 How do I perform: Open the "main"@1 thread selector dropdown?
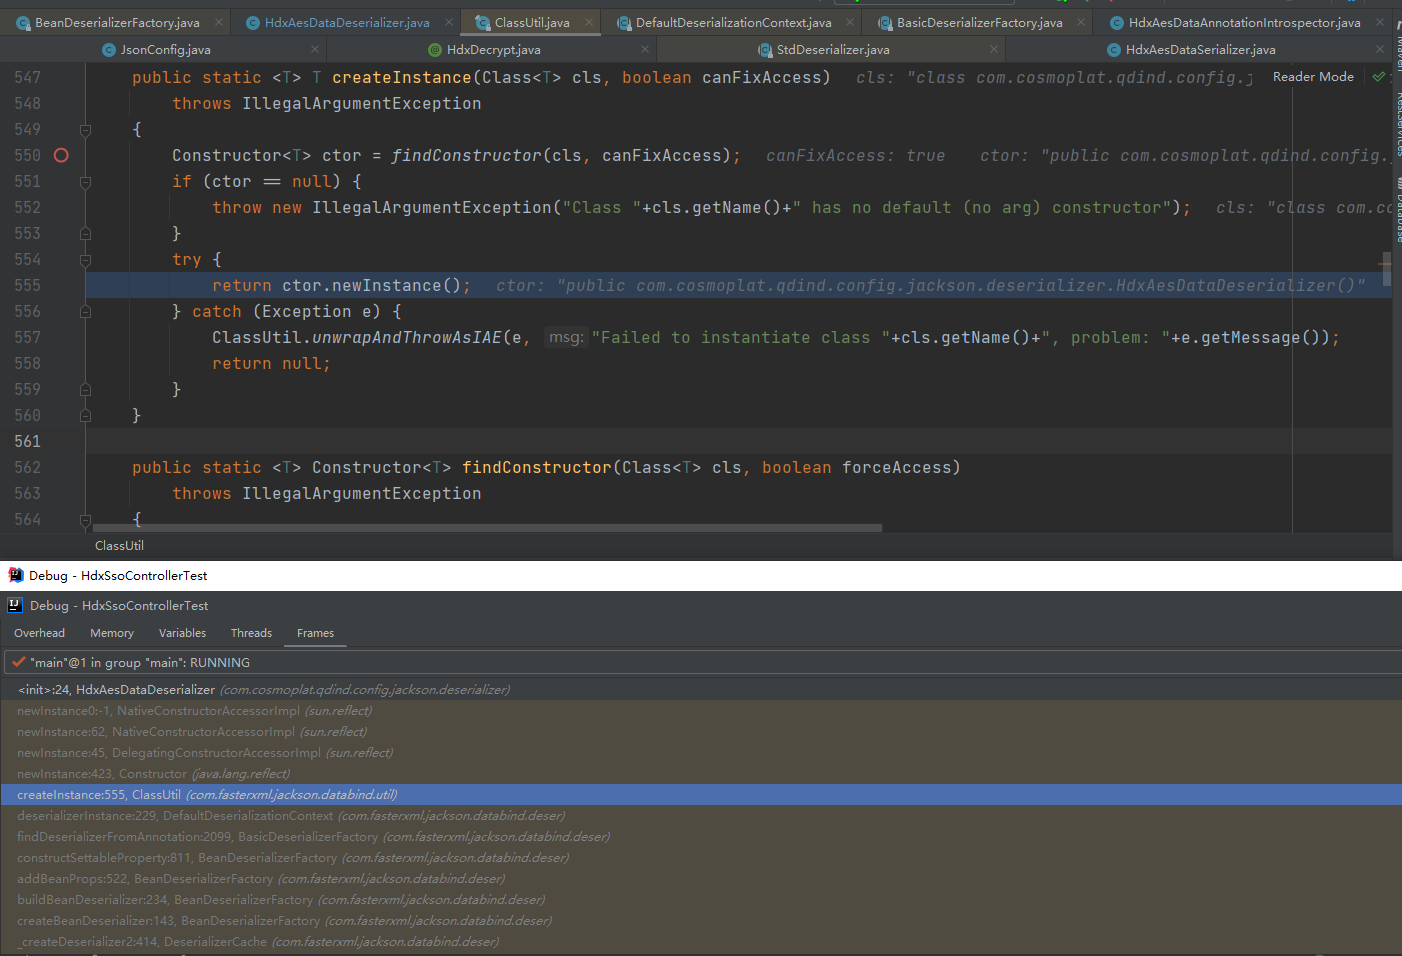(701, 662)
